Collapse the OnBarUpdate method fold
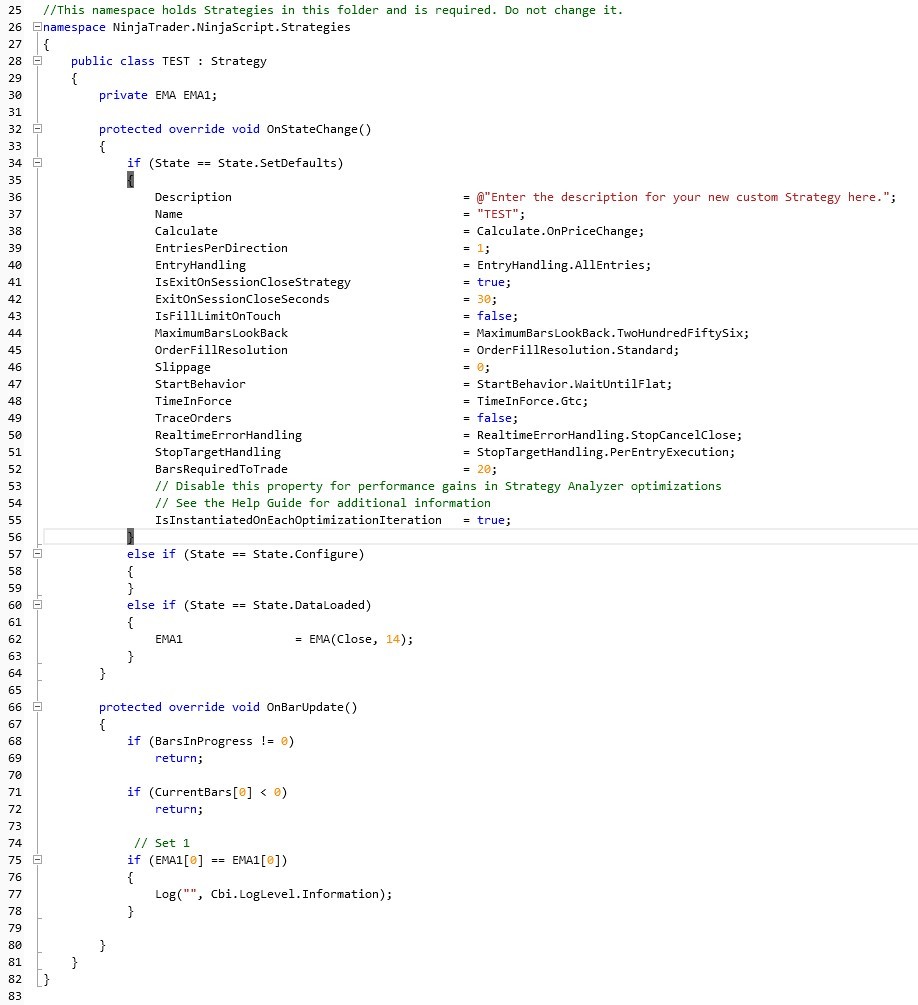 click(37, 707)
